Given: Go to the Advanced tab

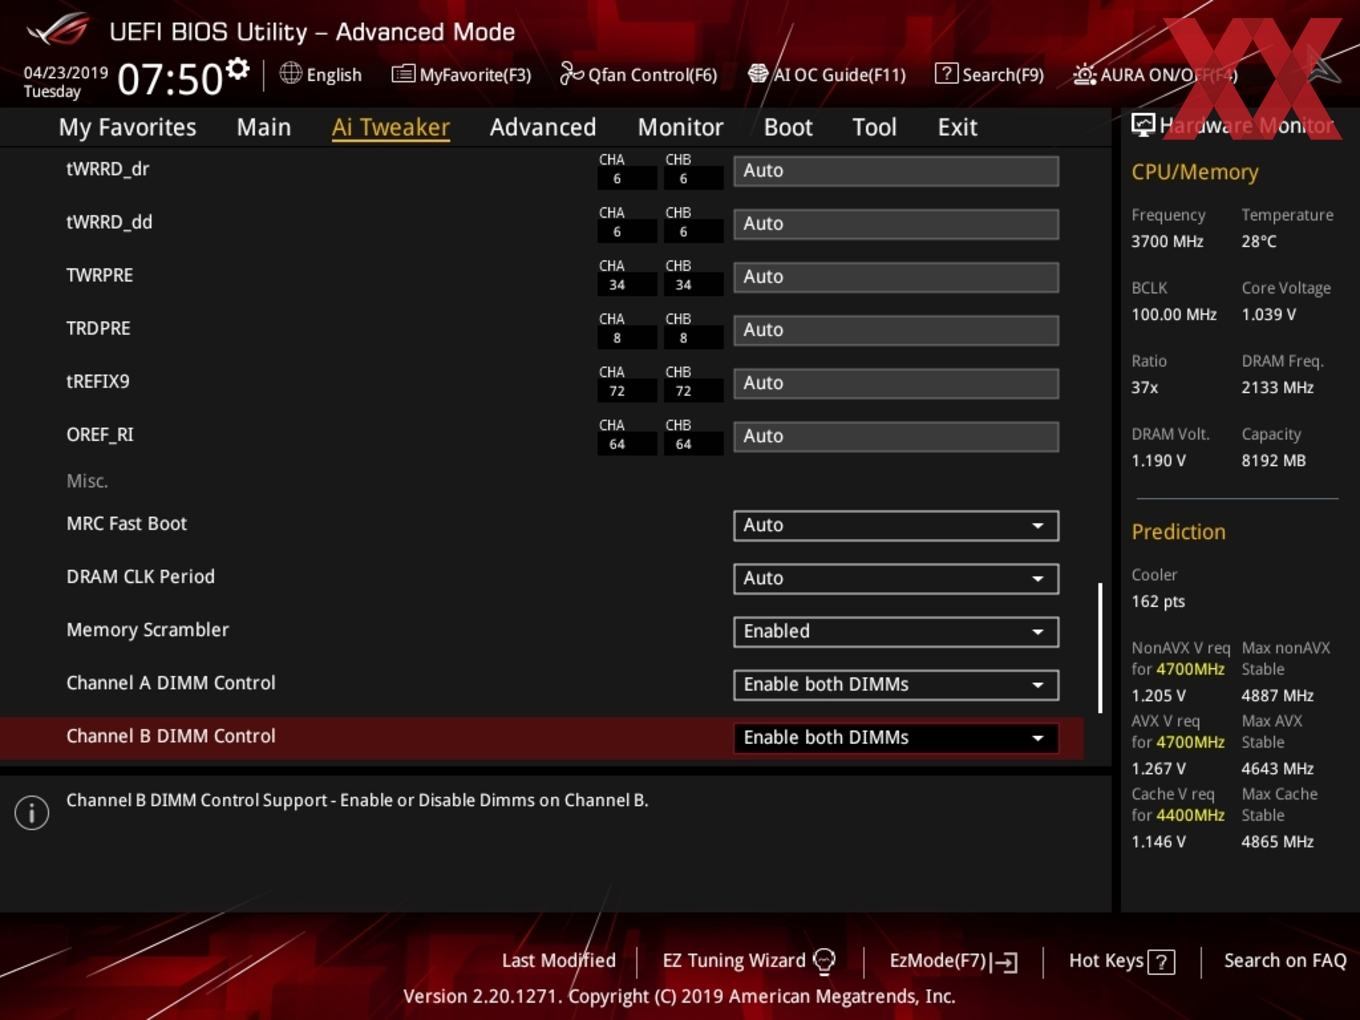Looking at the screenshot, I should (543, 127).
